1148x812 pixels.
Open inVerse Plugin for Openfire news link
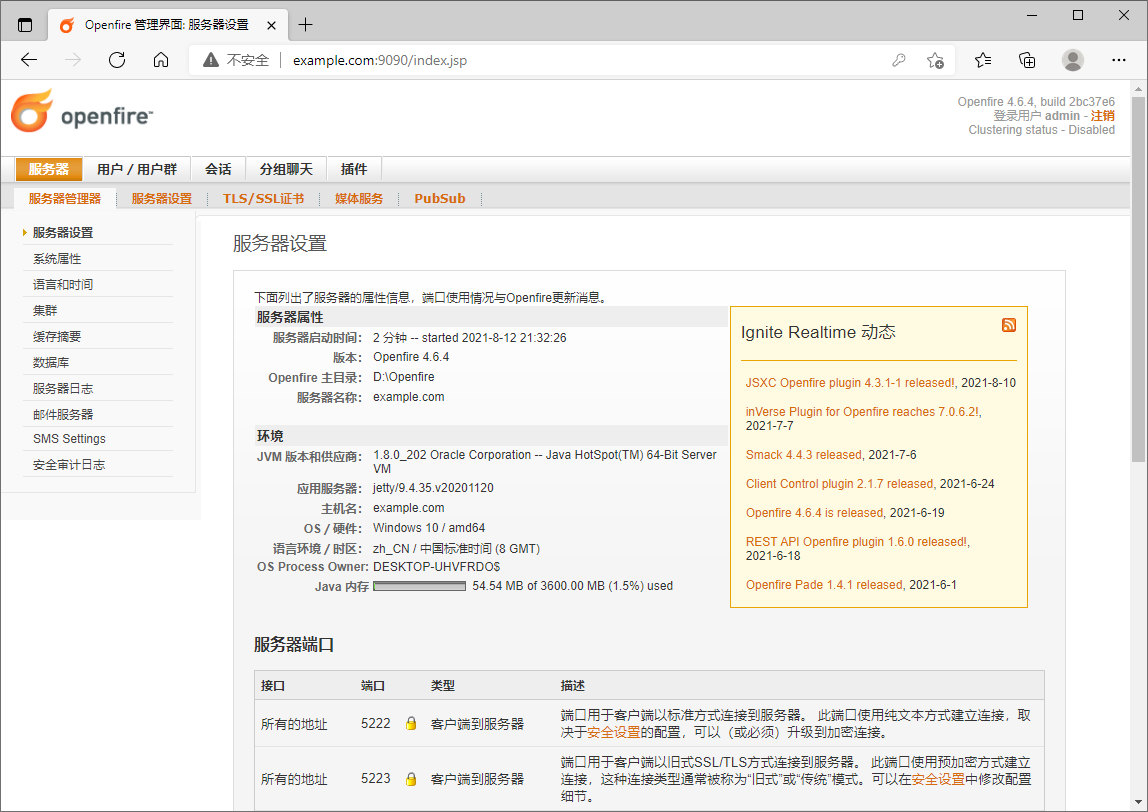pyautogui.click(x=862, y=411)
